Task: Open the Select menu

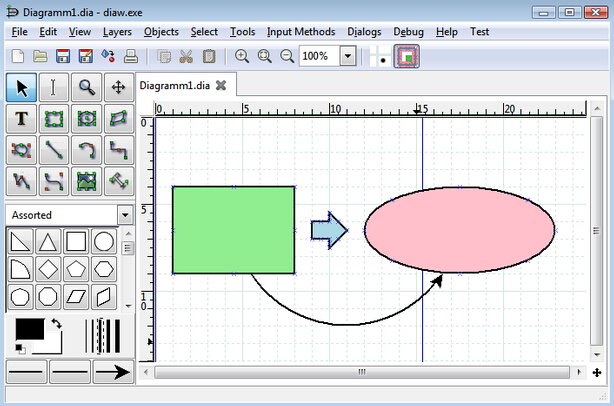Action: tap(204, 32)
